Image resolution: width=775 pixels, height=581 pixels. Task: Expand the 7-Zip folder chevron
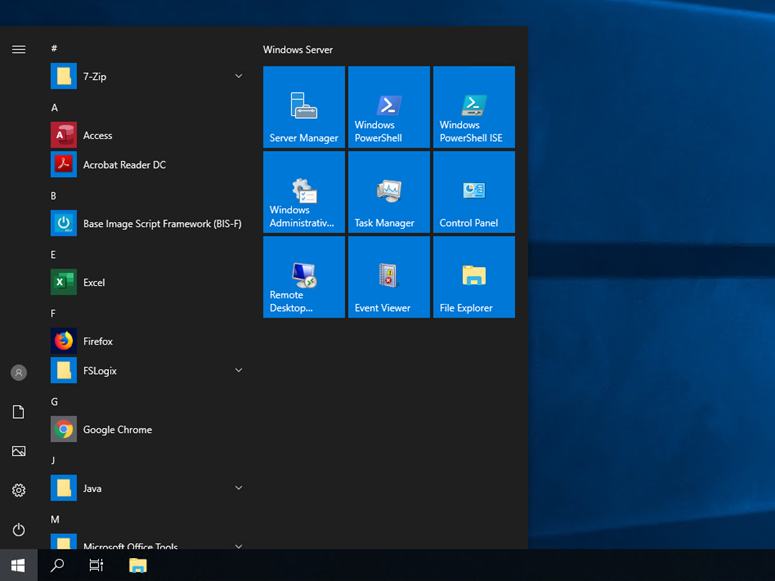coord(239,76)
